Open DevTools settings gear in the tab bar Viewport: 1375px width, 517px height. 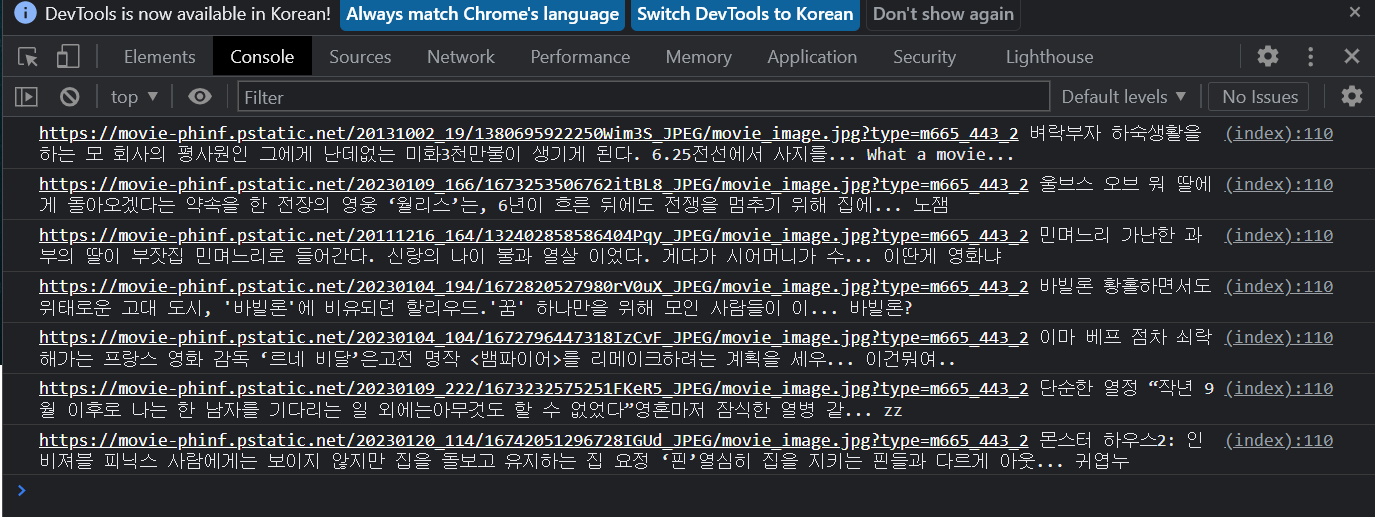pyautogui.click(x=1268, y=56)
